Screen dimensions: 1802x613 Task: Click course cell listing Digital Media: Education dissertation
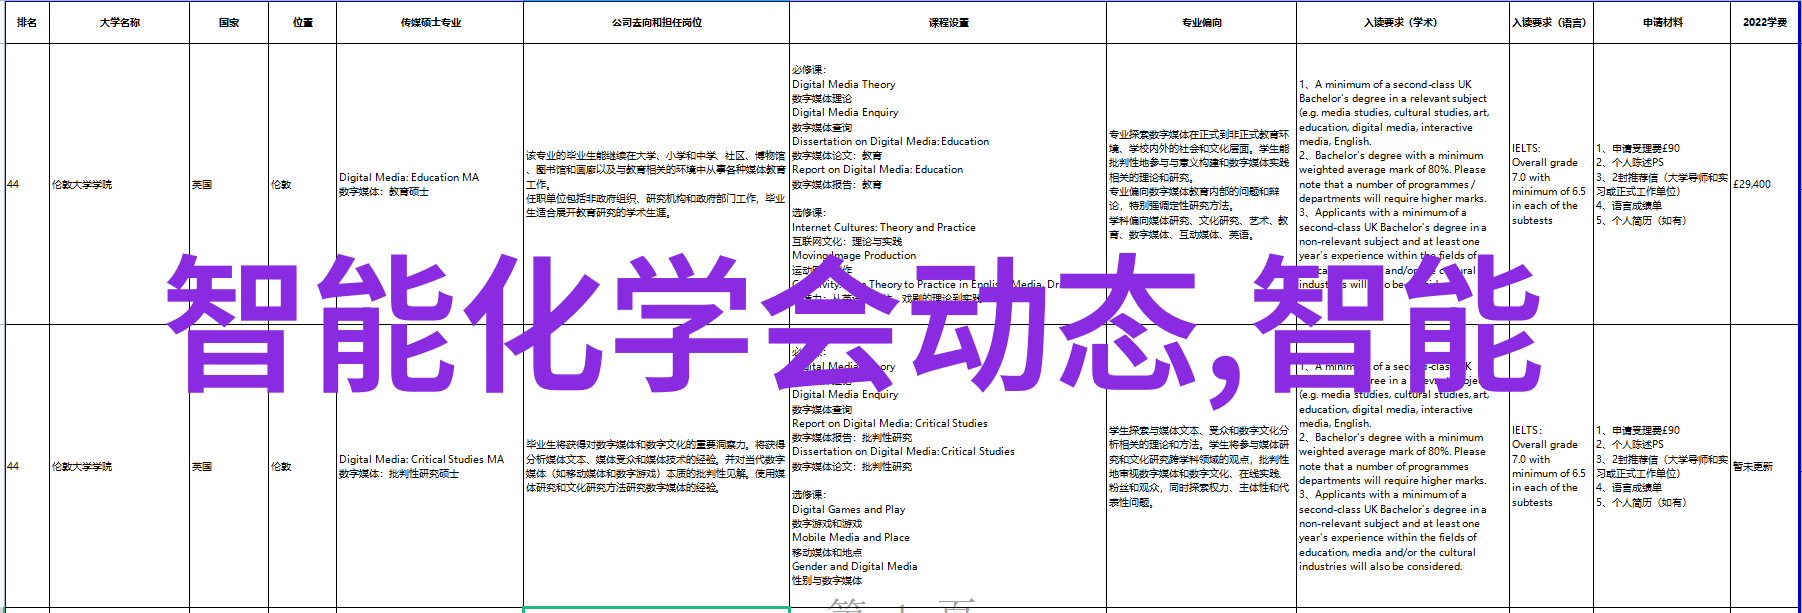point(948,184)
